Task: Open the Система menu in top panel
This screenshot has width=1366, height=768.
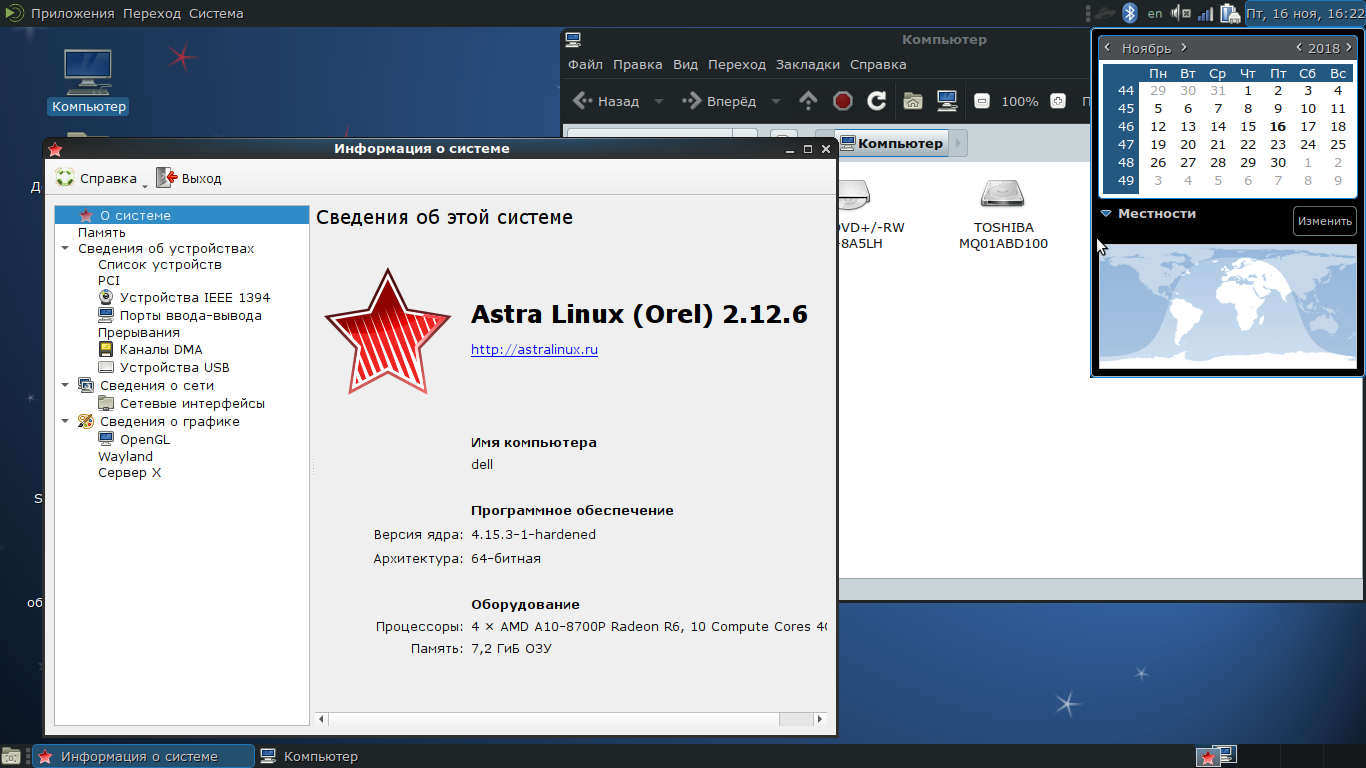Action: point(216,13)
